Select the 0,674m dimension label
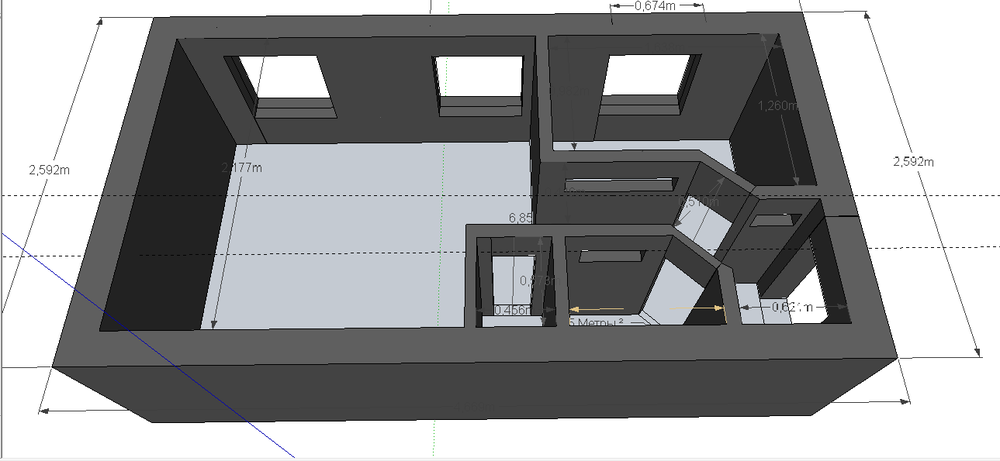Screen dimensions: 1000x461 click(x=654, y=7)
